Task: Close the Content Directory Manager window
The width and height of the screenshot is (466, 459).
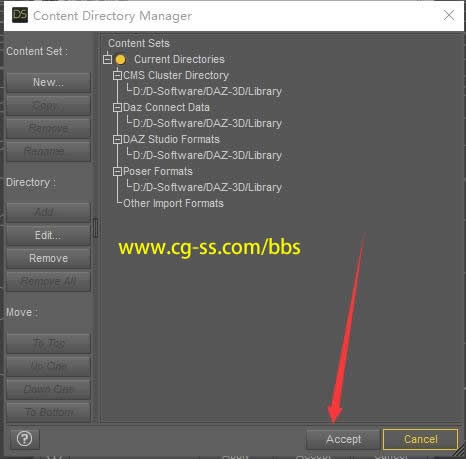Action: click(449, 15)
